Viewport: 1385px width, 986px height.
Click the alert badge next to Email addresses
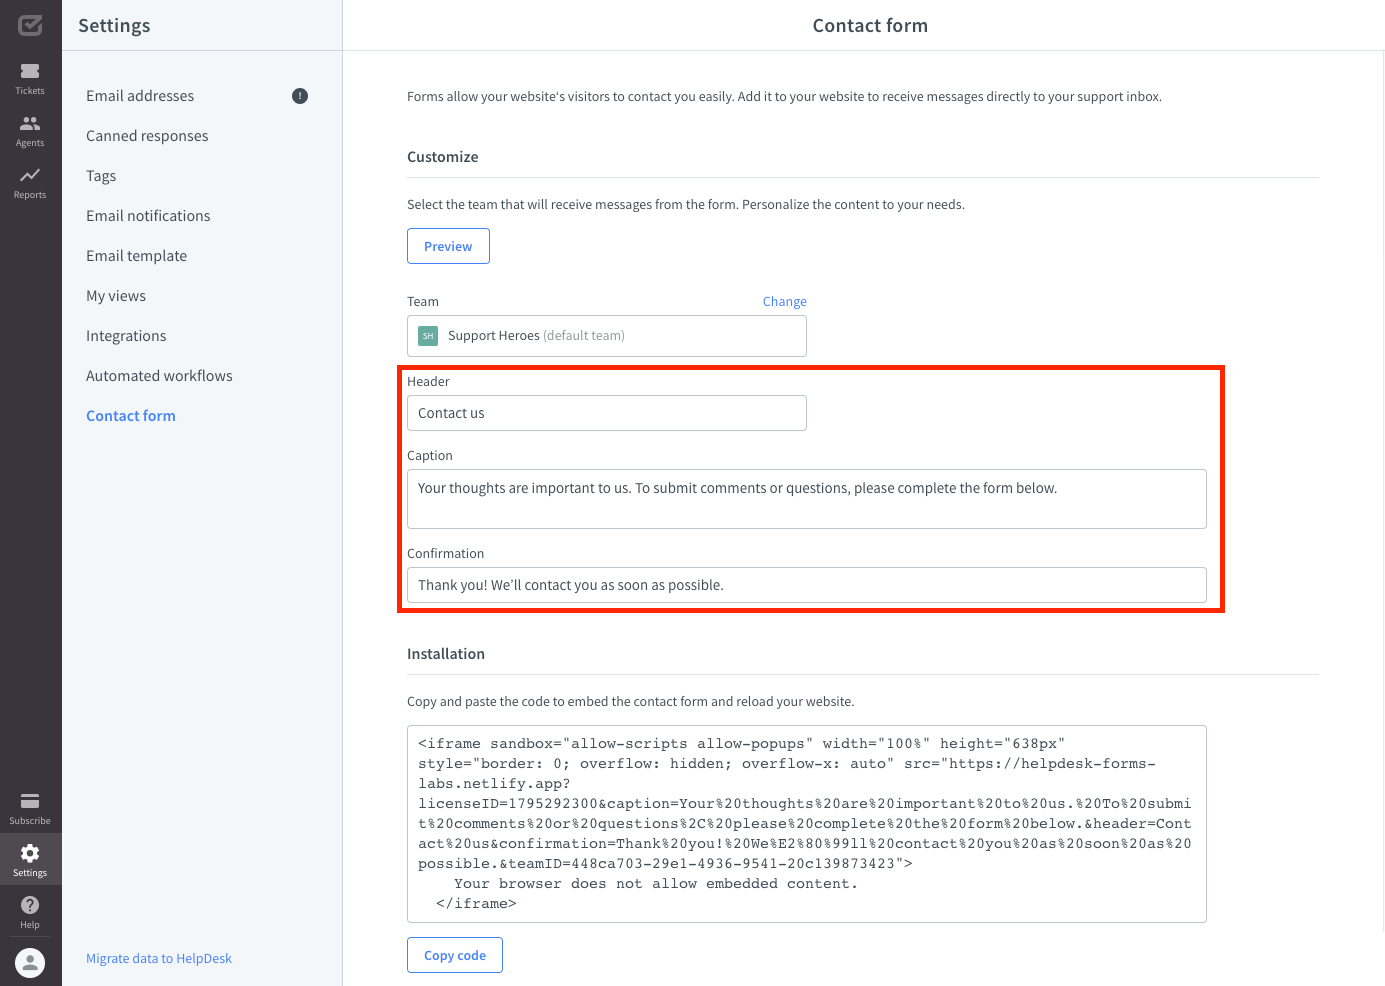[299, 95]
